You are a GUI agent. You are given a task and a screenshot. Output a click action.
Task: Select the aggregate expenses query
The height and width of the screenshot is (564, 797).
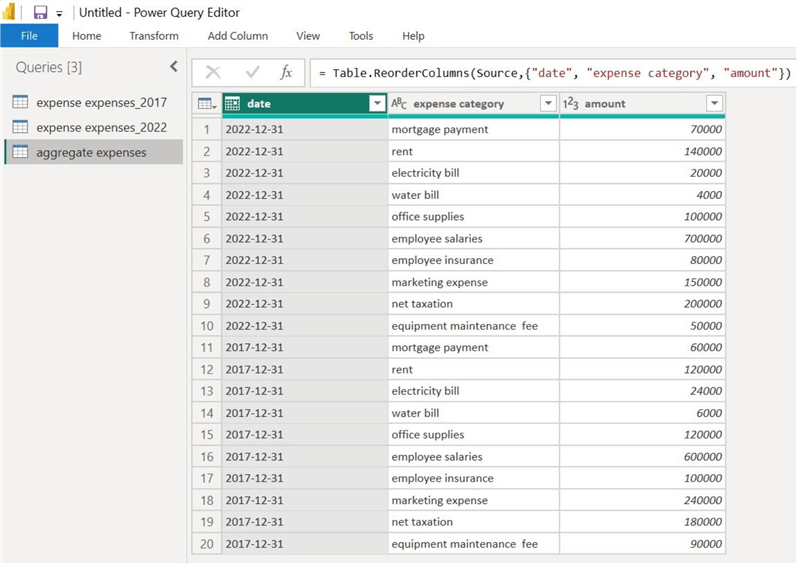(x=94, y=152)
